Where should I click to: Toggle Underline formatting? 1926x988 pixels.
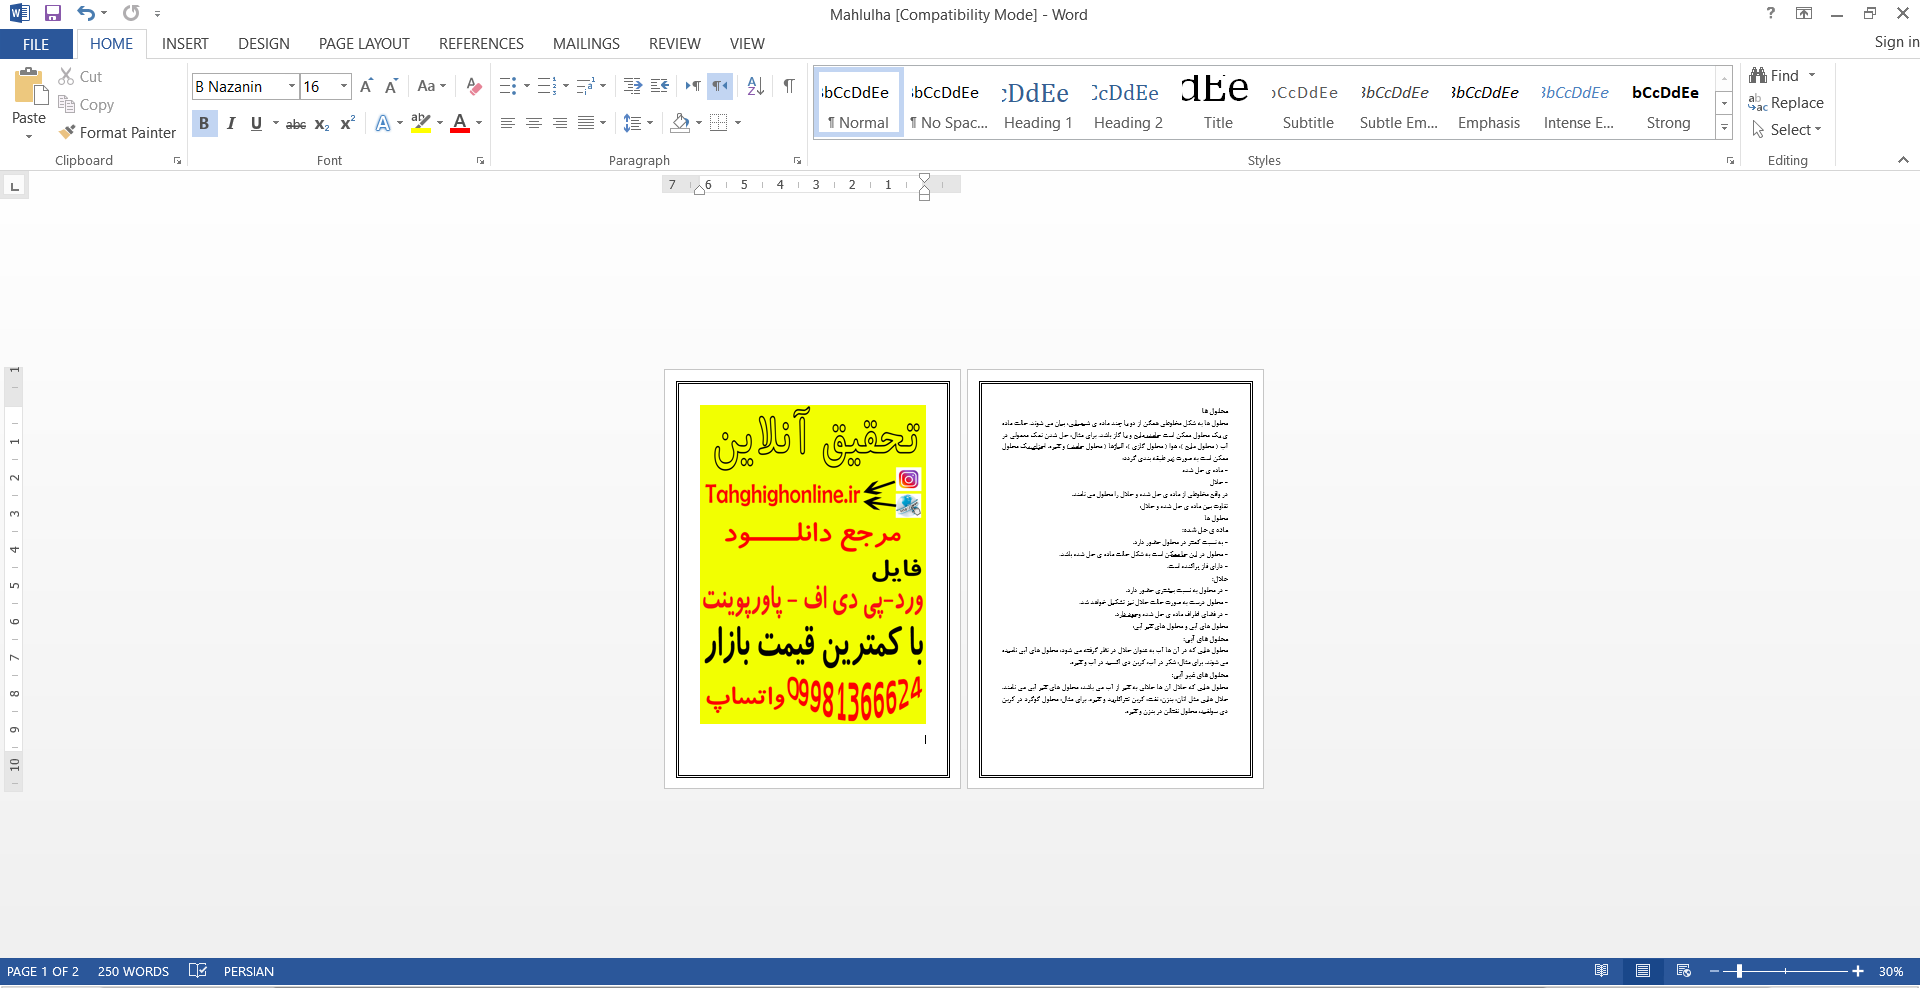click(257, 123)
